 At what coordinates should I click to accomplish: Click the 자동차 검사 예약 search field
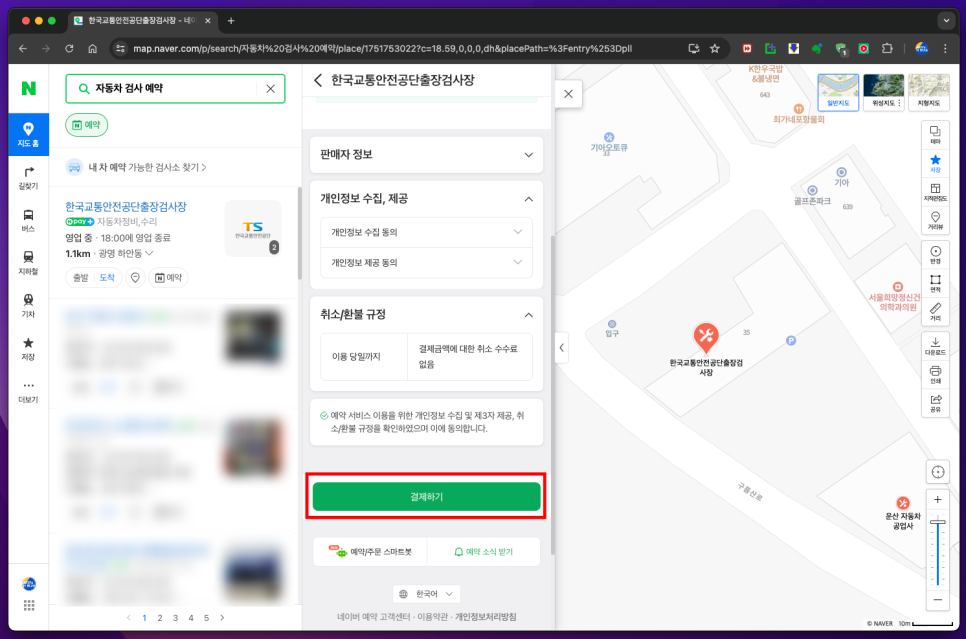[x=175, y=89]
